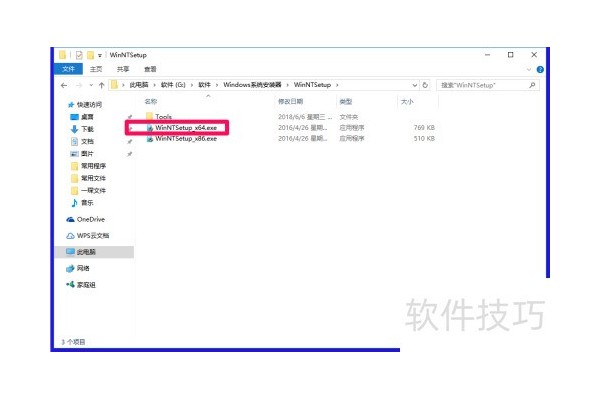Switch to the 共享 ribbon tab
This screenshot has height=400, width=600.
[123, 69]
